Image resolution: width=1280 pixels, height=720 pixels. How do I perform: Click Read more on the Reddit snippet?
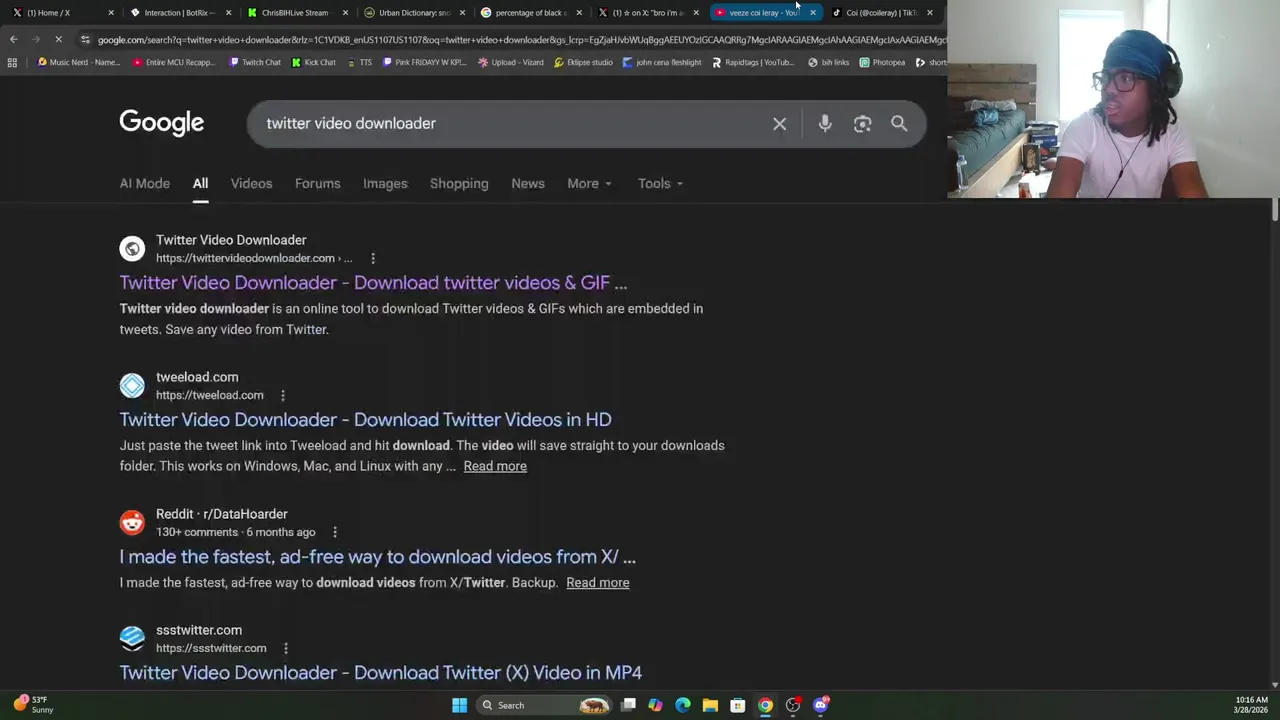597,583
